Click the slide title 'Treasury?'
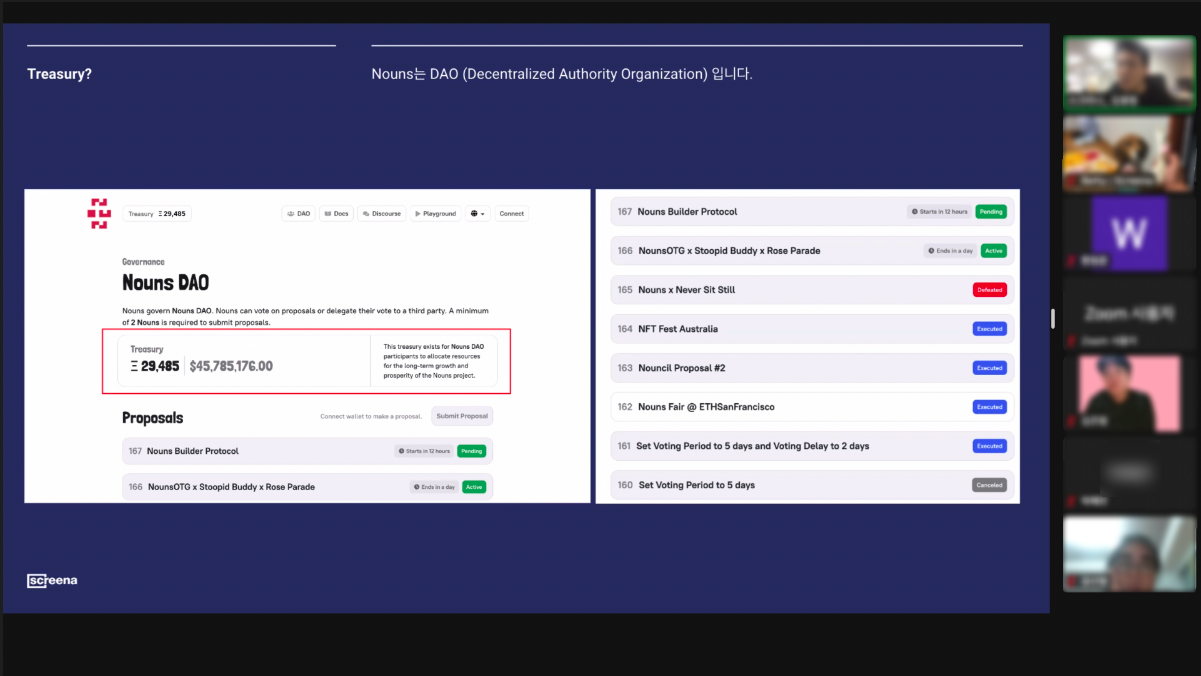1201x676 pixels. (59, 74)
